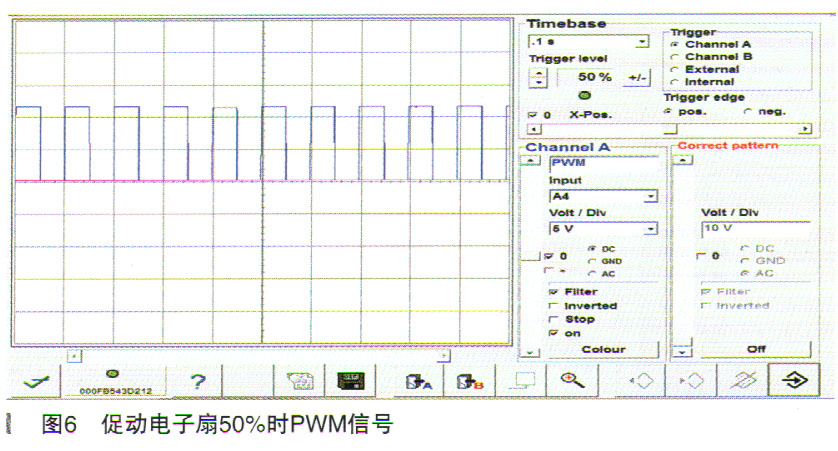Screen dimensions: 838x451
Task: Select the channel B cursor icon
Action: click(x=469, y=380)
